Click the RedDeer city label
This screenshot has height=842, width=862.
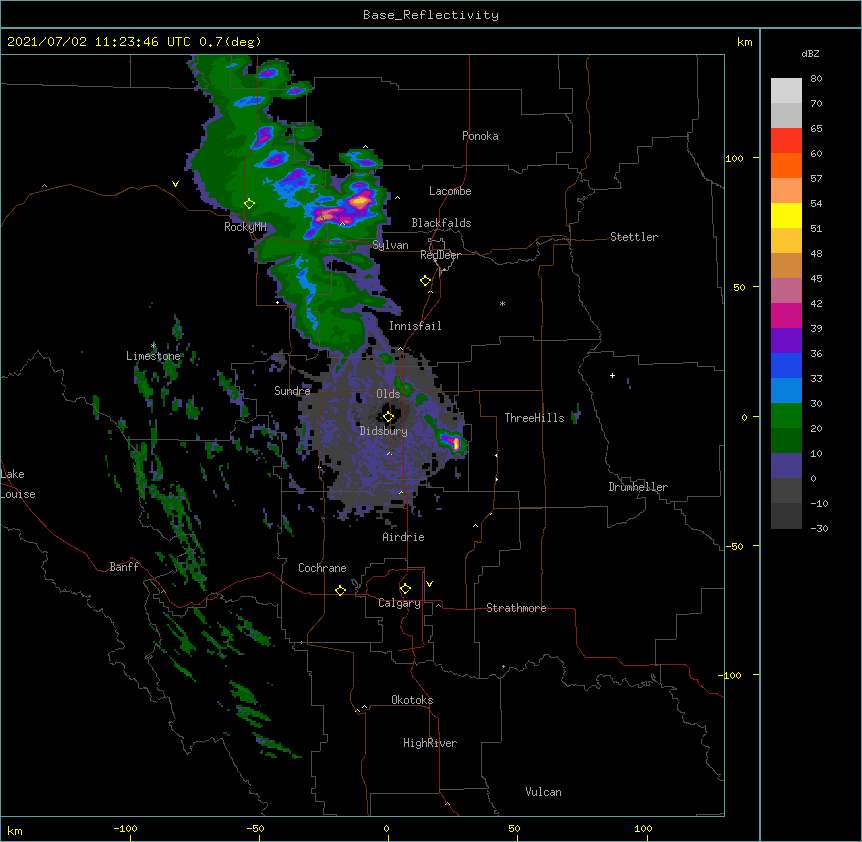[440, 255]
